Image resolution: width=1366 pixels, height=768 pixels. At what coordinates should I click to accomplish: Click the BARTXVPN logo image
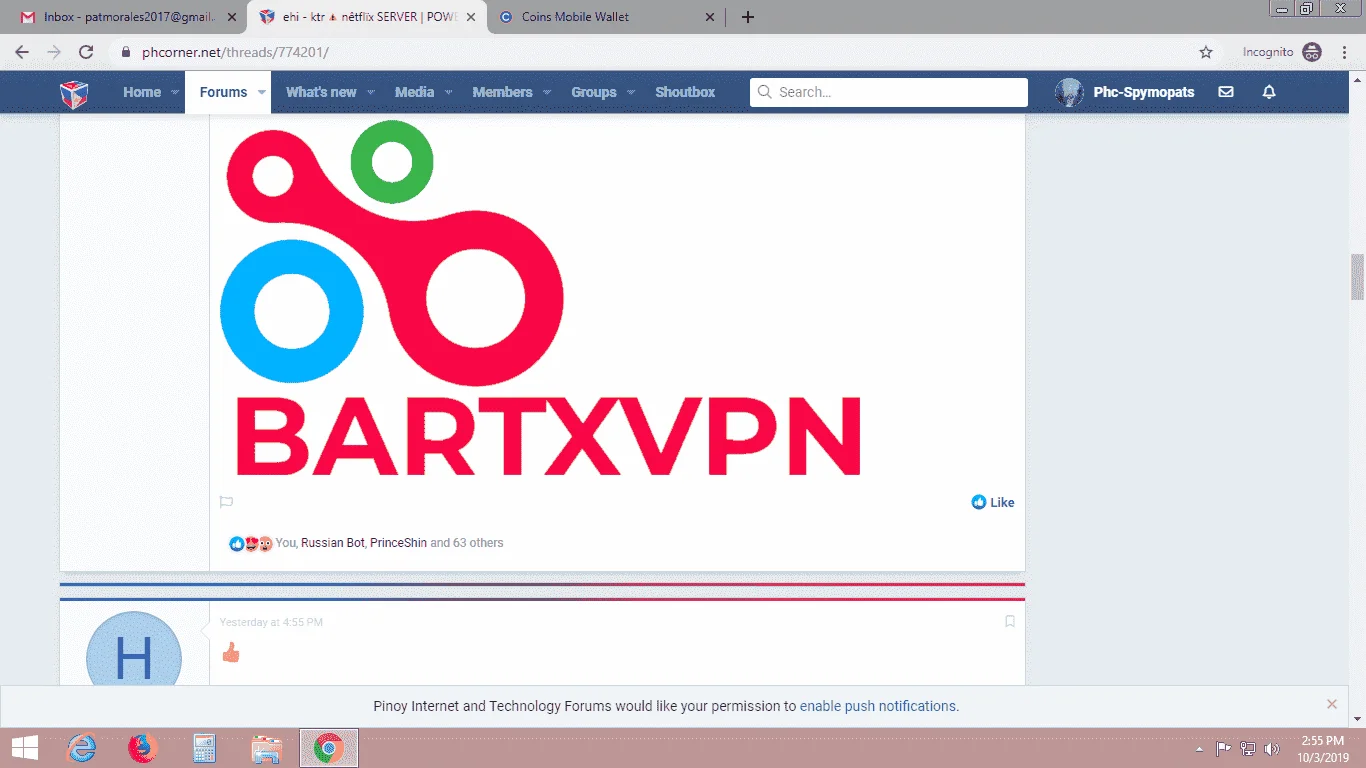coord(540,298)
